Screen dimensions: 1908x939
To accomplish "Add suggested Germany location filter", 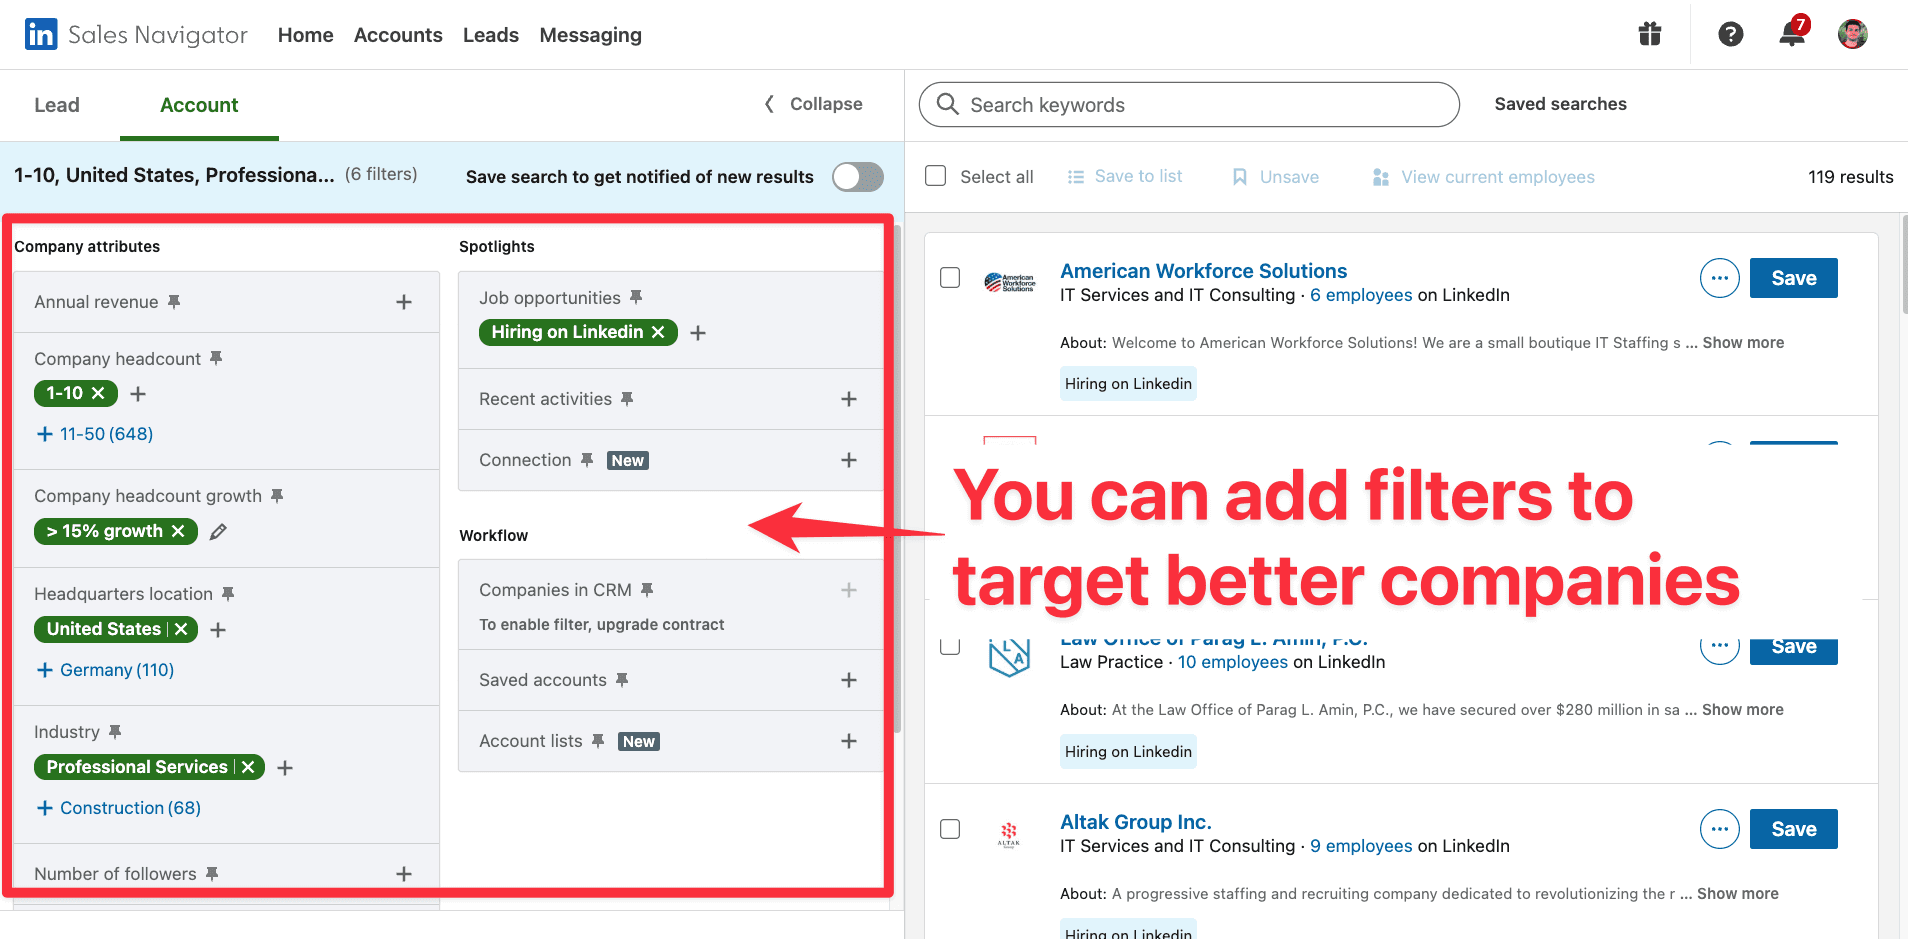I will [105, 670].
